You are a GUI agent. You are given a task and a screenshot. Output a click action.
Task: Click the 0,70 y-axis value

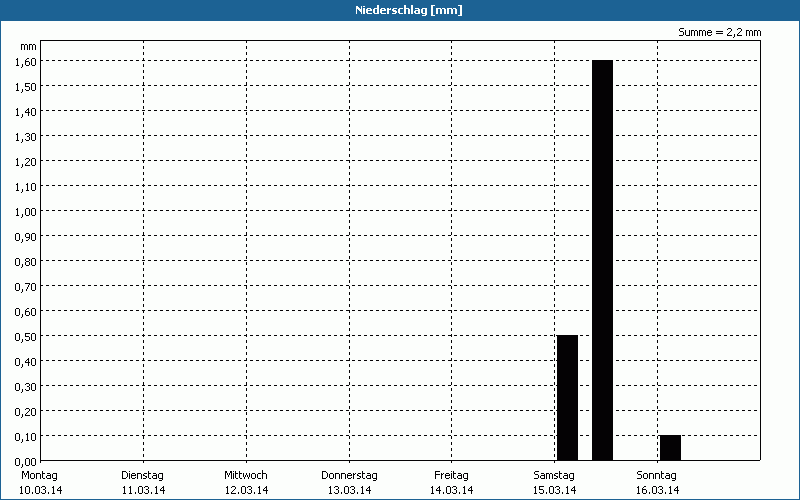(x=26, y=287)
